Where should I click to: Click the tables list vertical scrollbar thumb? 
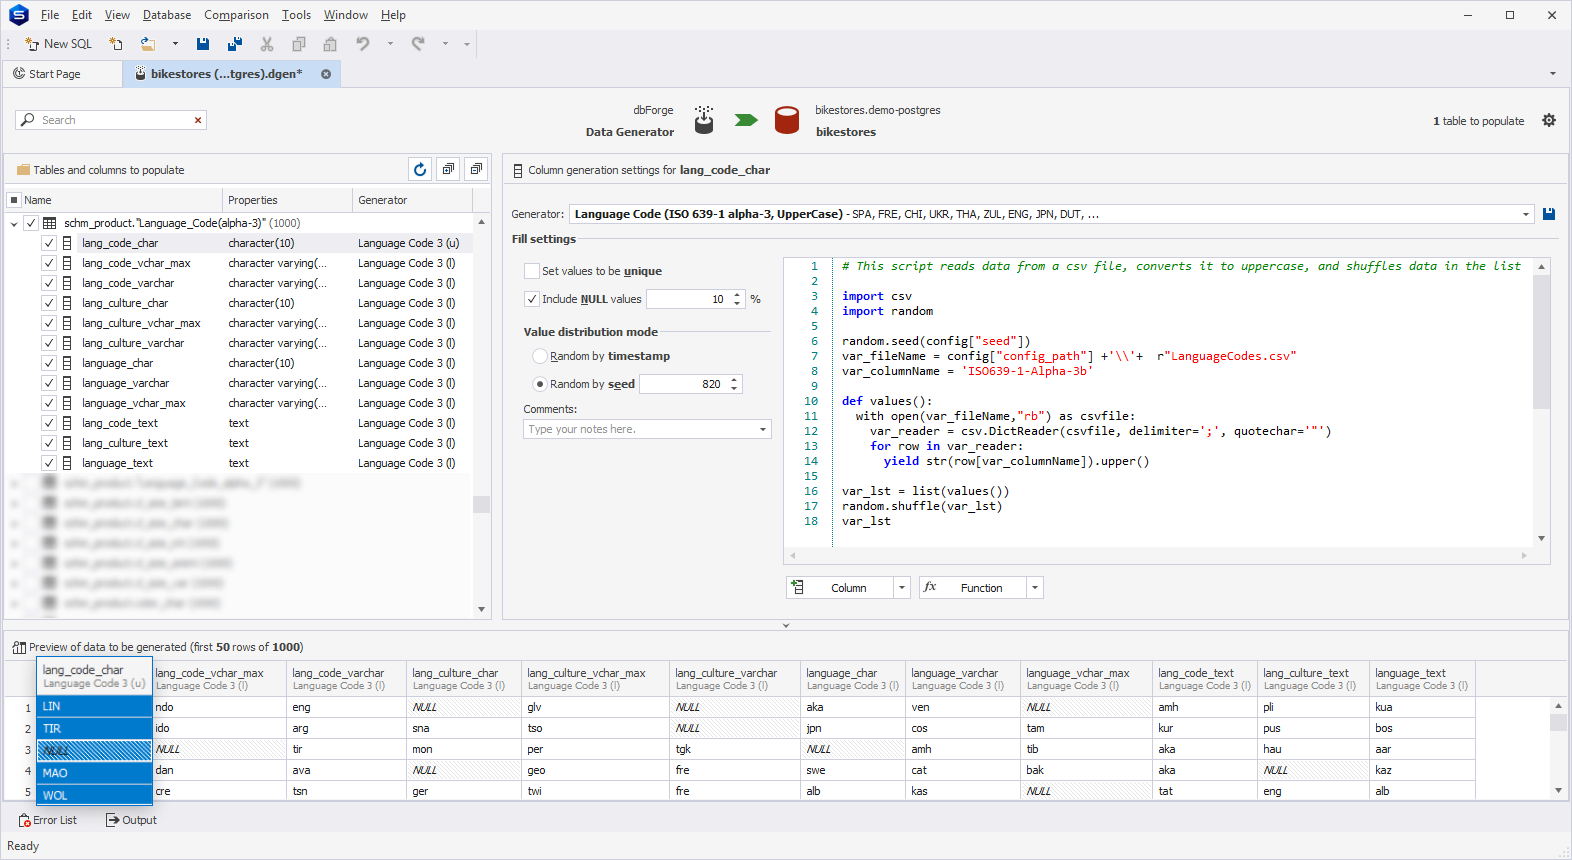click(x=482, y=504)
